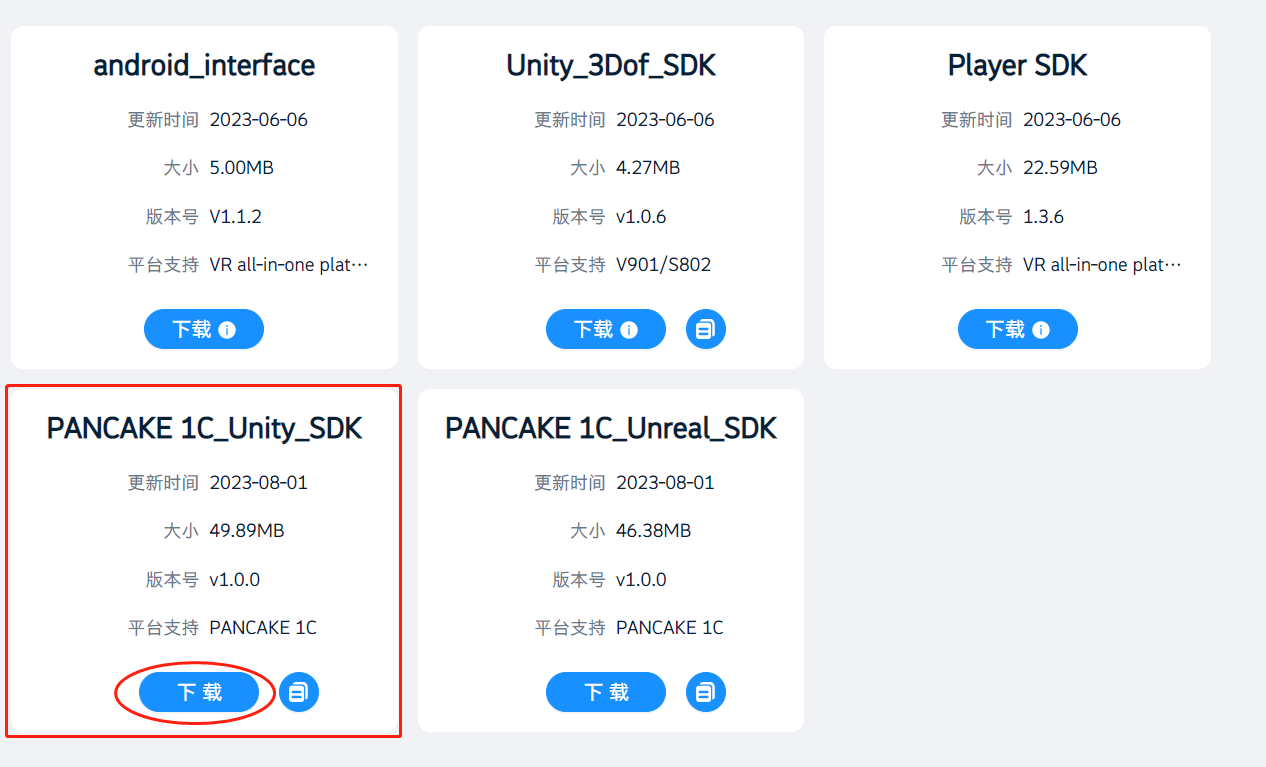The image size is (1266, 767).
Task: Click info icon on Player SDK download button
Action: coord(1041,329)
